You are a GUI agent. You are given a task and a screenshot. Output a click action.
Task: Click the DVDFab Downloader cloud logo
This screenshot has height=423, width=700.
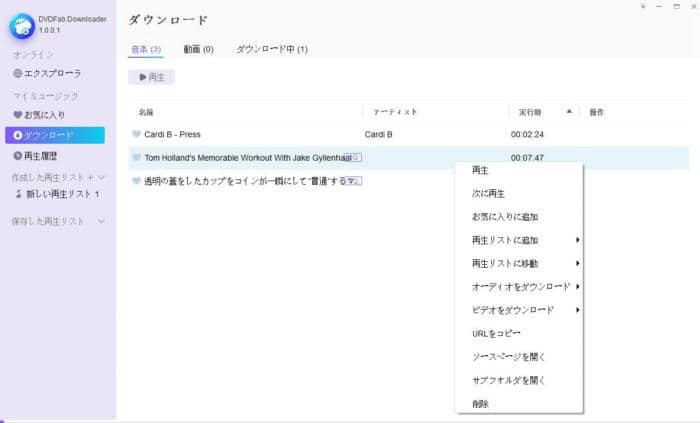[22, 23]
